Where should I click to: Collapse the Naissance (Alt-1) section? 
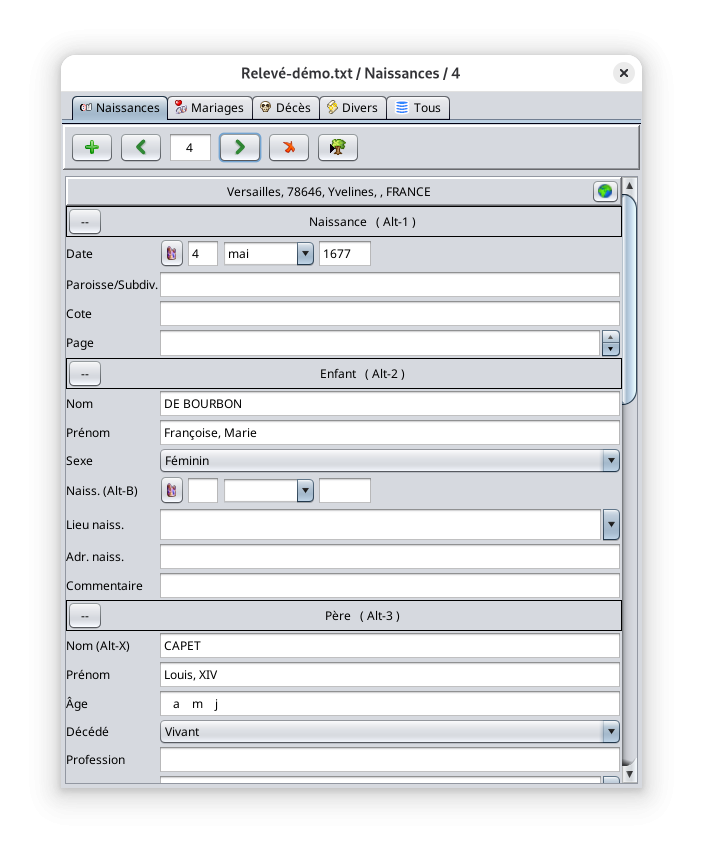85,222
